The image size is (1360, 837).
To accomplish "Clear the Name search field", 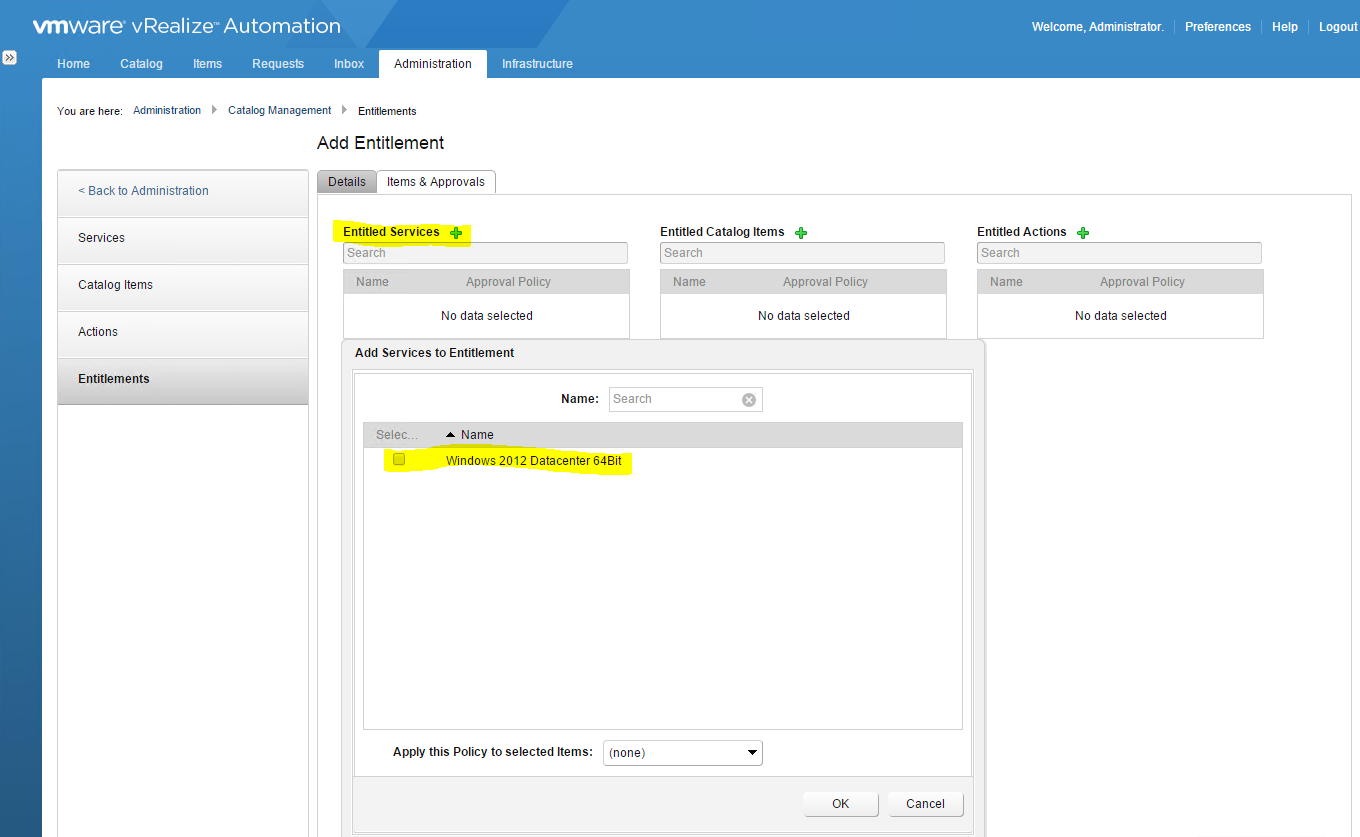I will [749, 400].
